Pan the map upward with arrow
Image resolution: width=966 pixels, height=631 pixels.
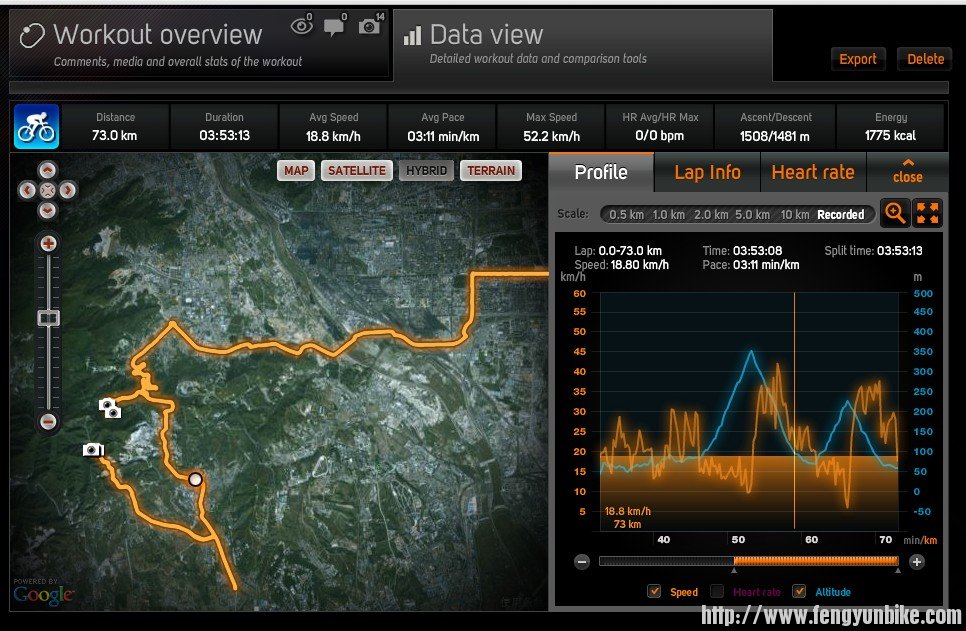(x=48, y=170)
